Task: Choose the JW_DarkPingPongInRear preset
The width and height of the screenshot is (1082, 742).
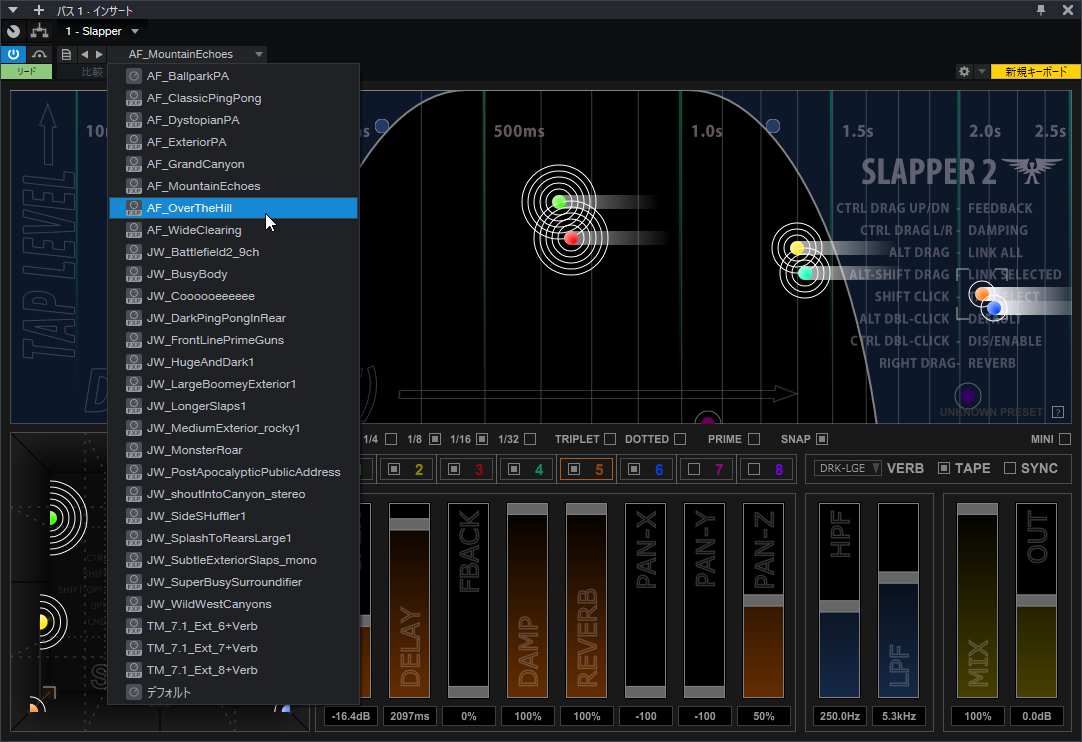Action: pyautogui.click(x=233, y=318)
